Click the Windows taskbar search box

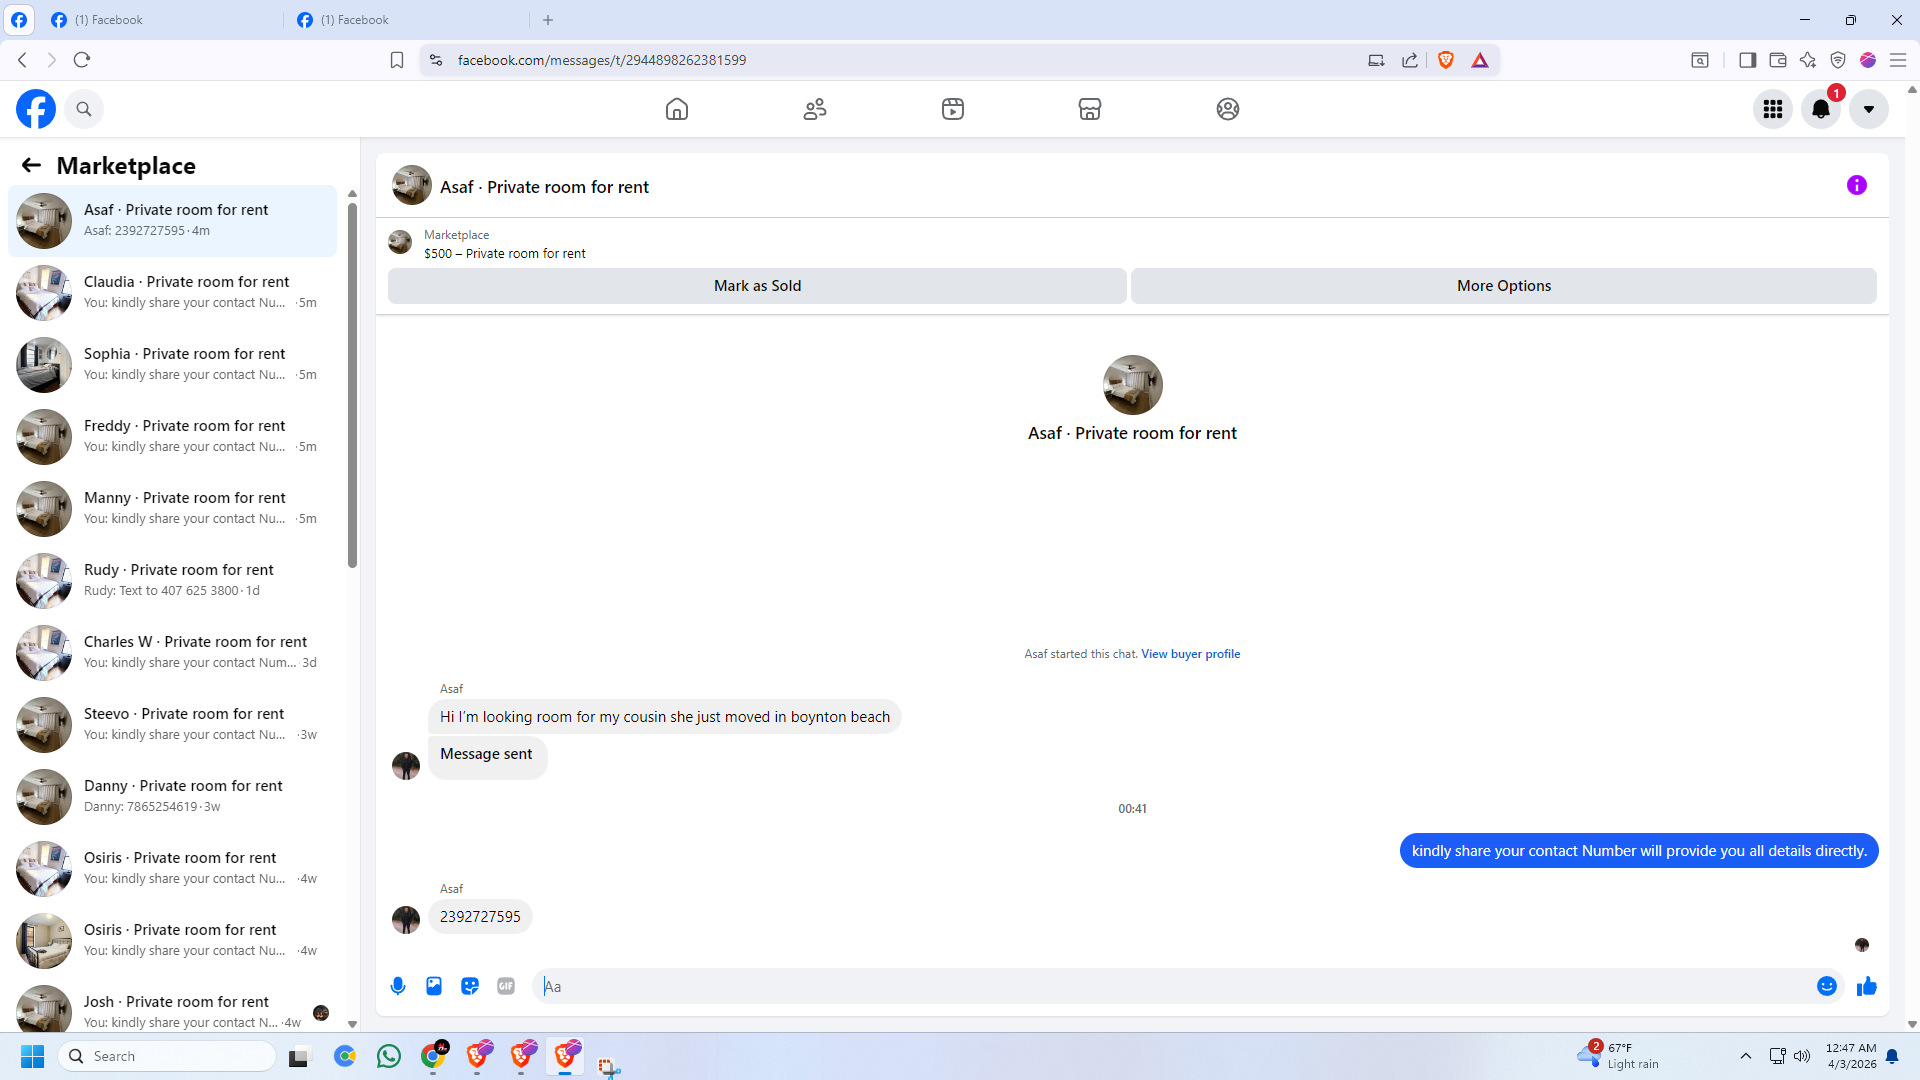[x=168, y=1056]
